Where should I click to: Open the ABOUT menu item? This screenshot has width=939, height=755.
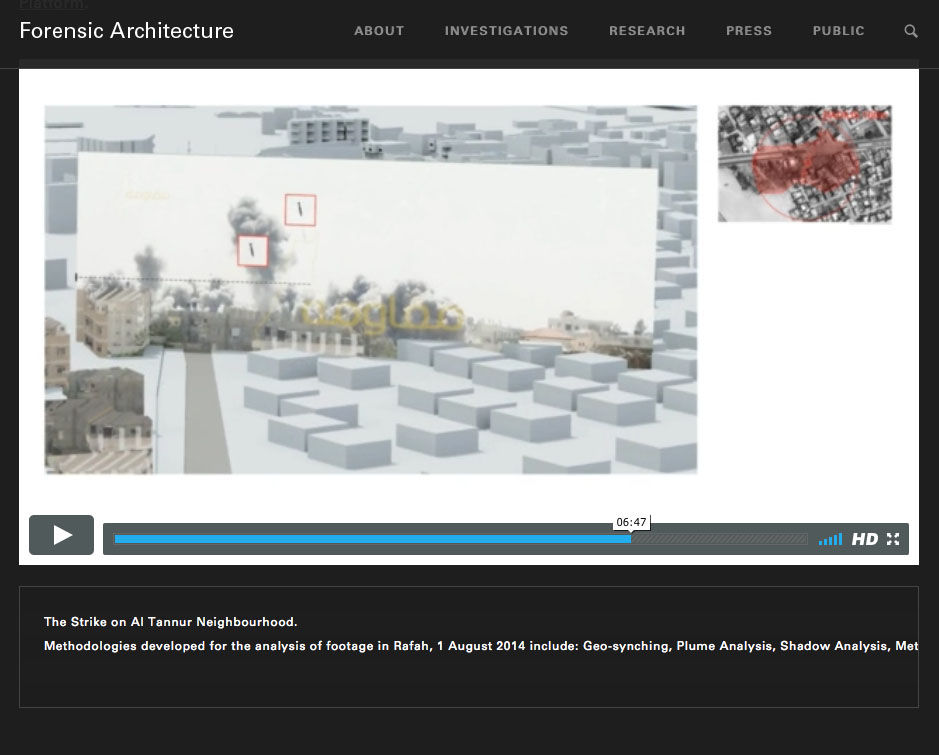(x=379, y=31)
